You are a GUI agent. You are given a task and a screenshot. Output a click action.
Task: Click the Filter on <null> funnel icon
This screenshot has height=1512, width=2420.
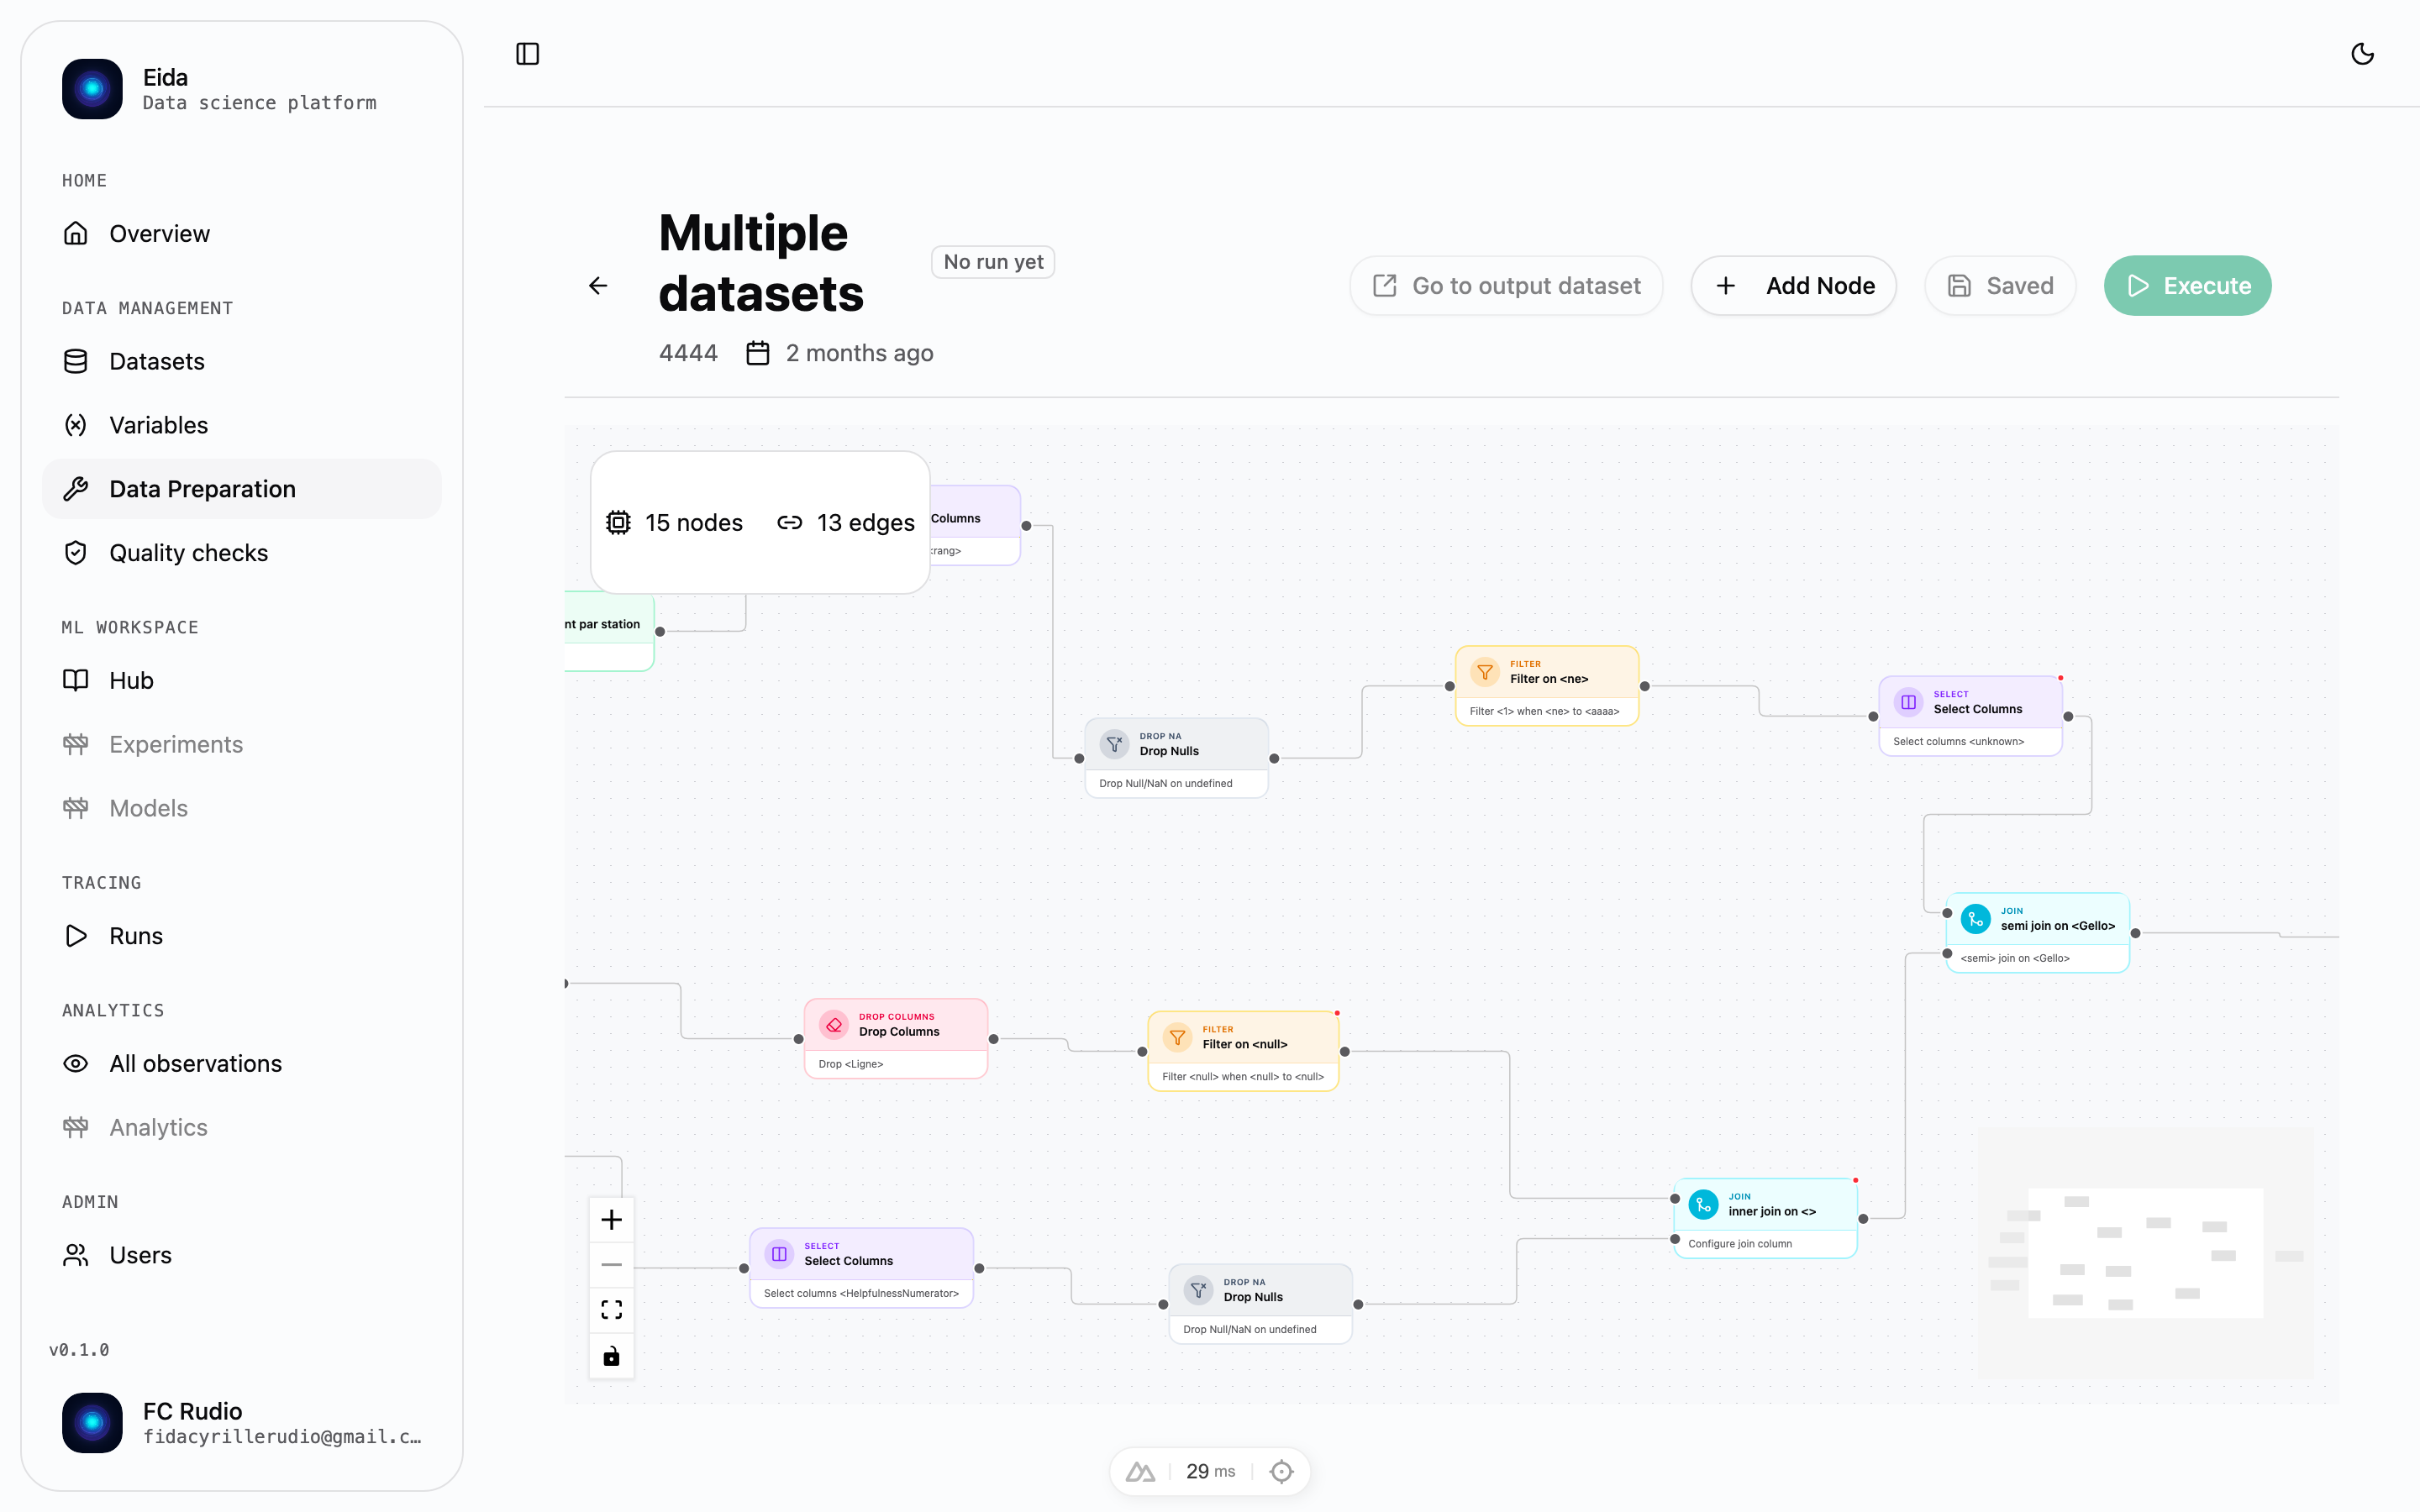pos(1178,1037)
